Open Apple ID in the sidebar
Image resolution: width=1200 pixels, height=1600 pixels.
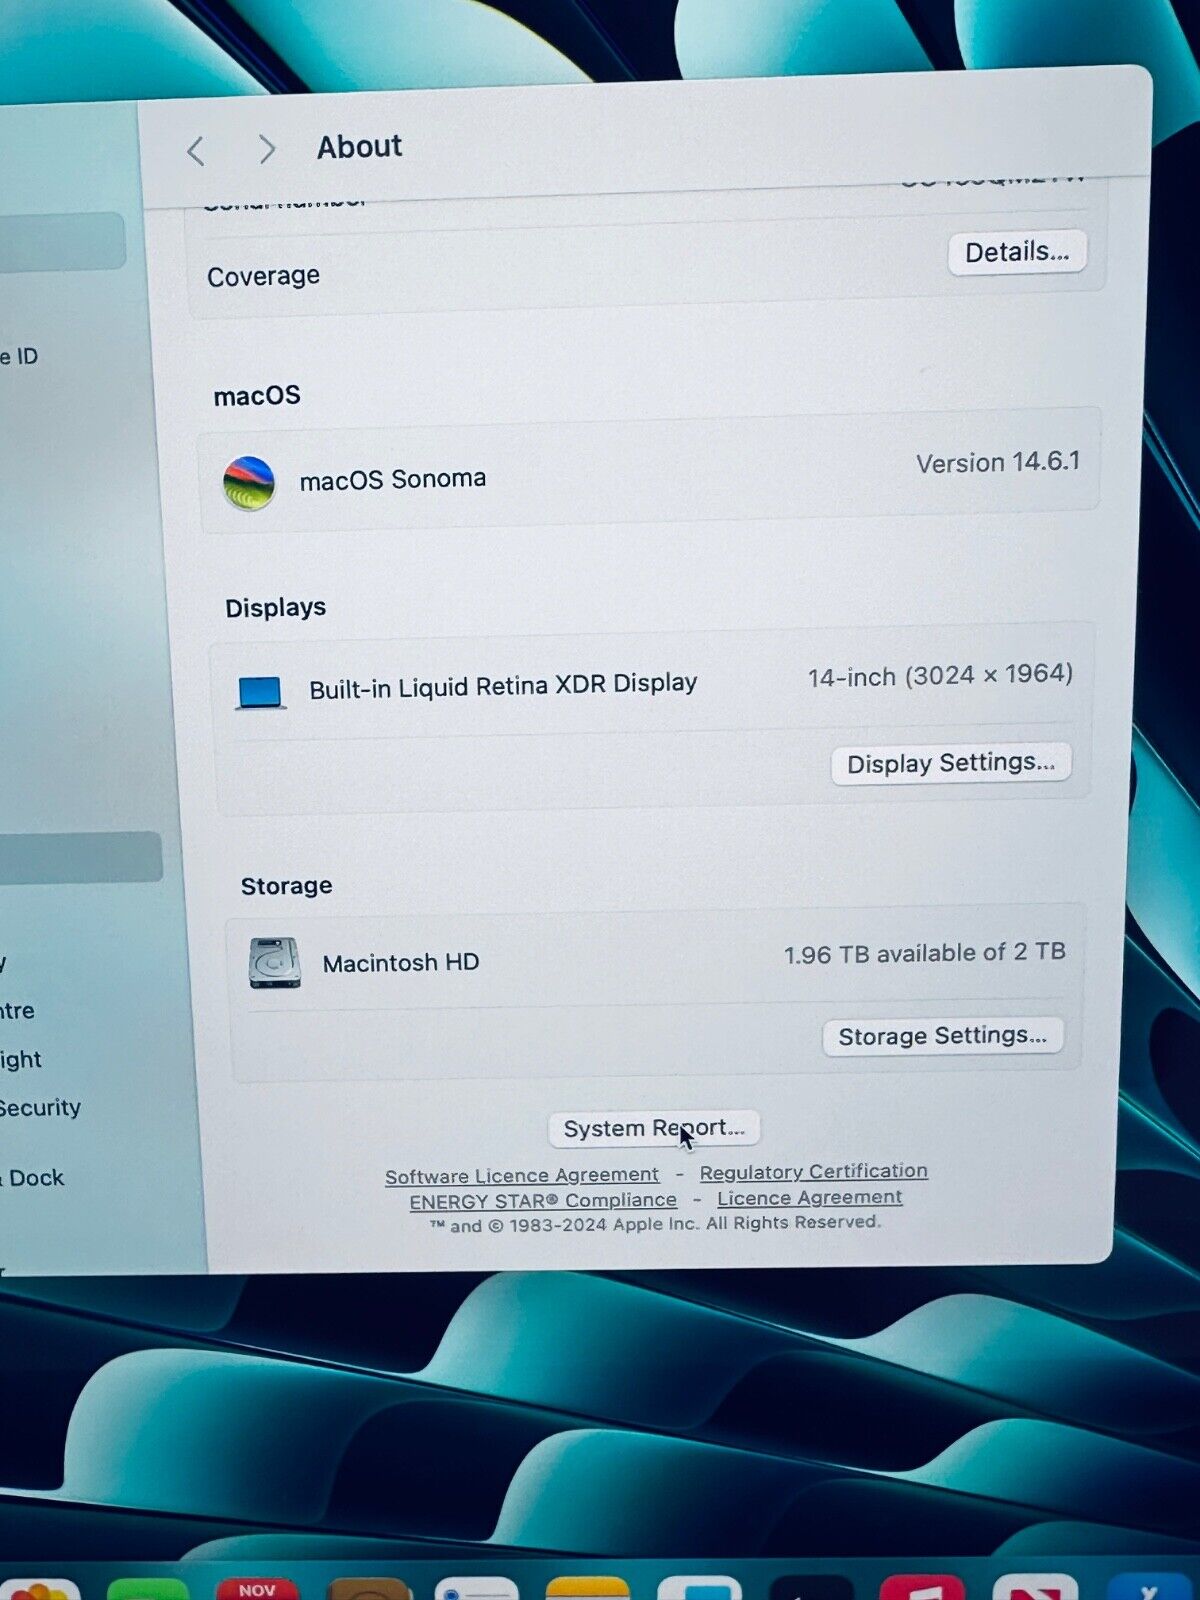point(20,356)
